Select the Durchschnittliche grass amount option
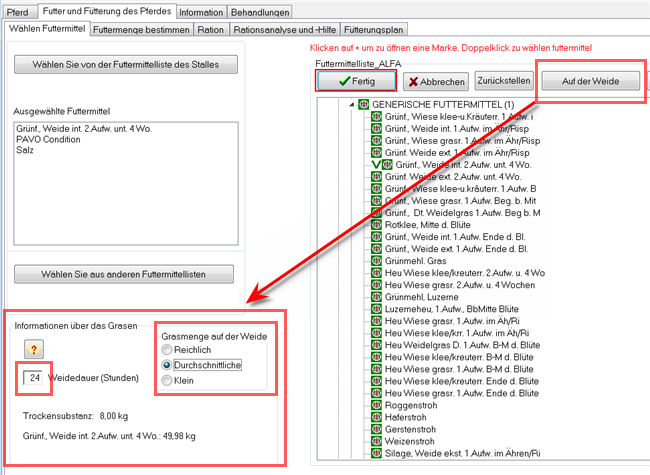The image size is (650, 475). coord(167,365)
